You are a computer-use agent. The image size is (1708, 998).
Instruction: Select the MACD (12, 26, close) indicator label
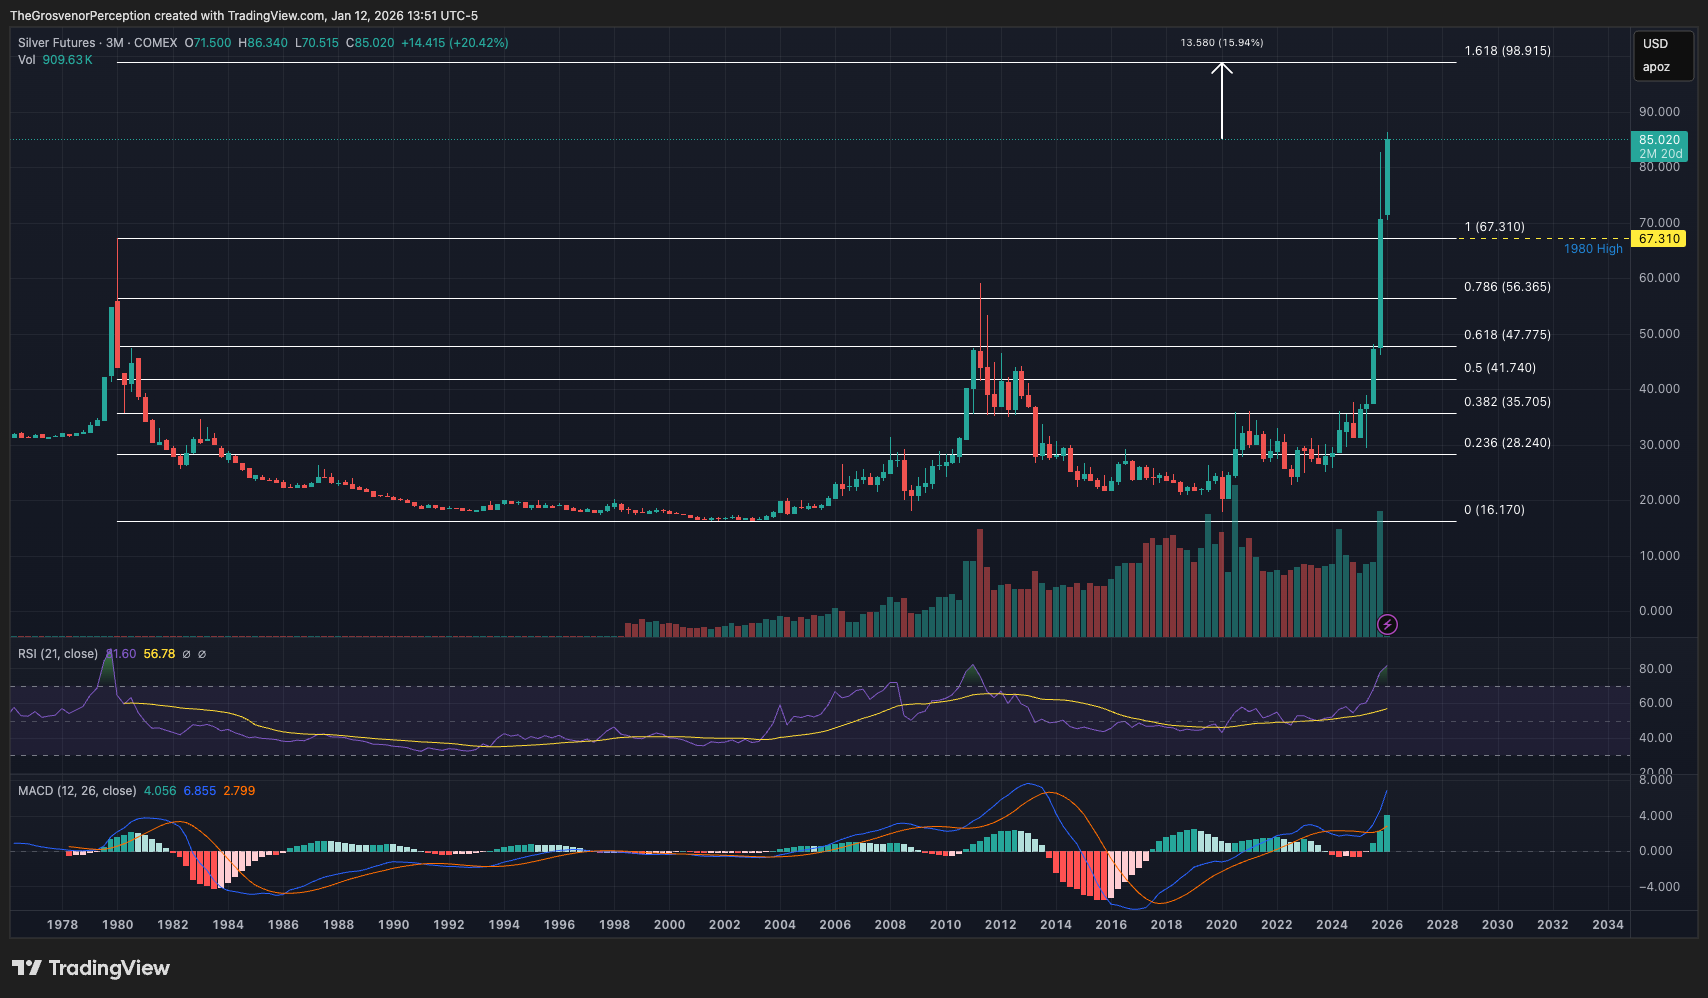tap(77, 791)
